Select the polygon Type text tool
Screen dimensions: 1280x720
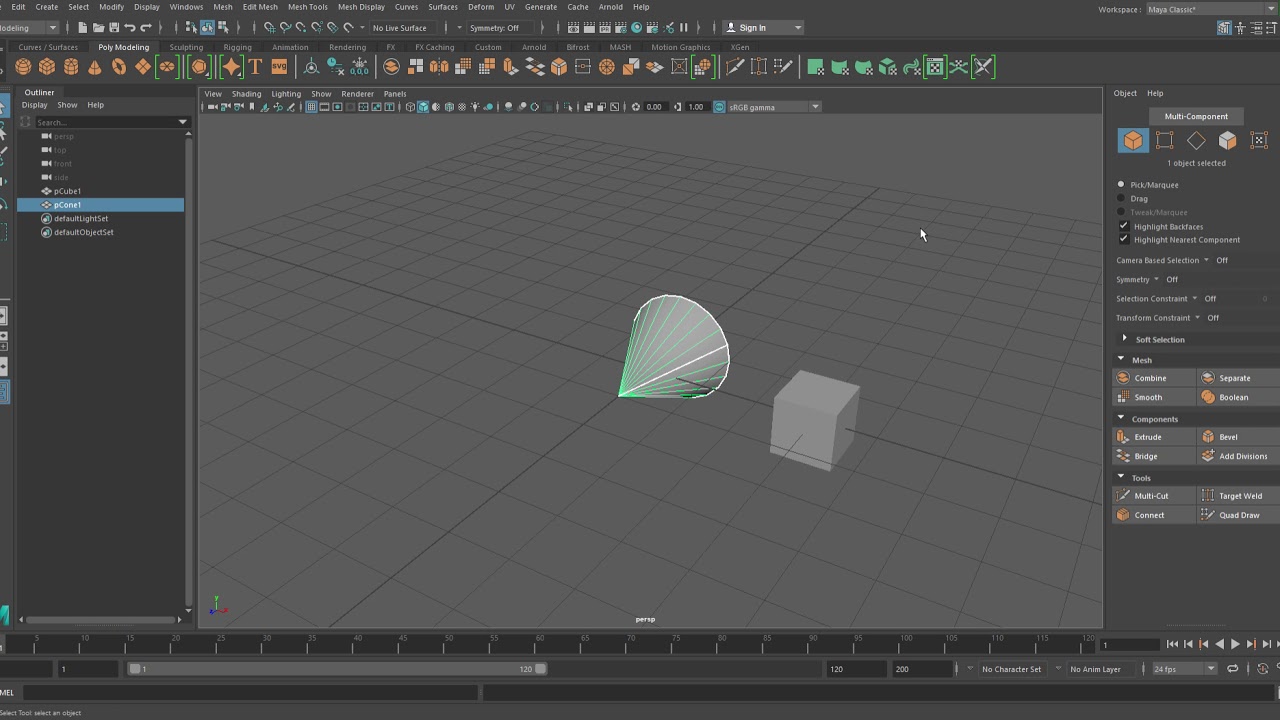coord(255,67)
